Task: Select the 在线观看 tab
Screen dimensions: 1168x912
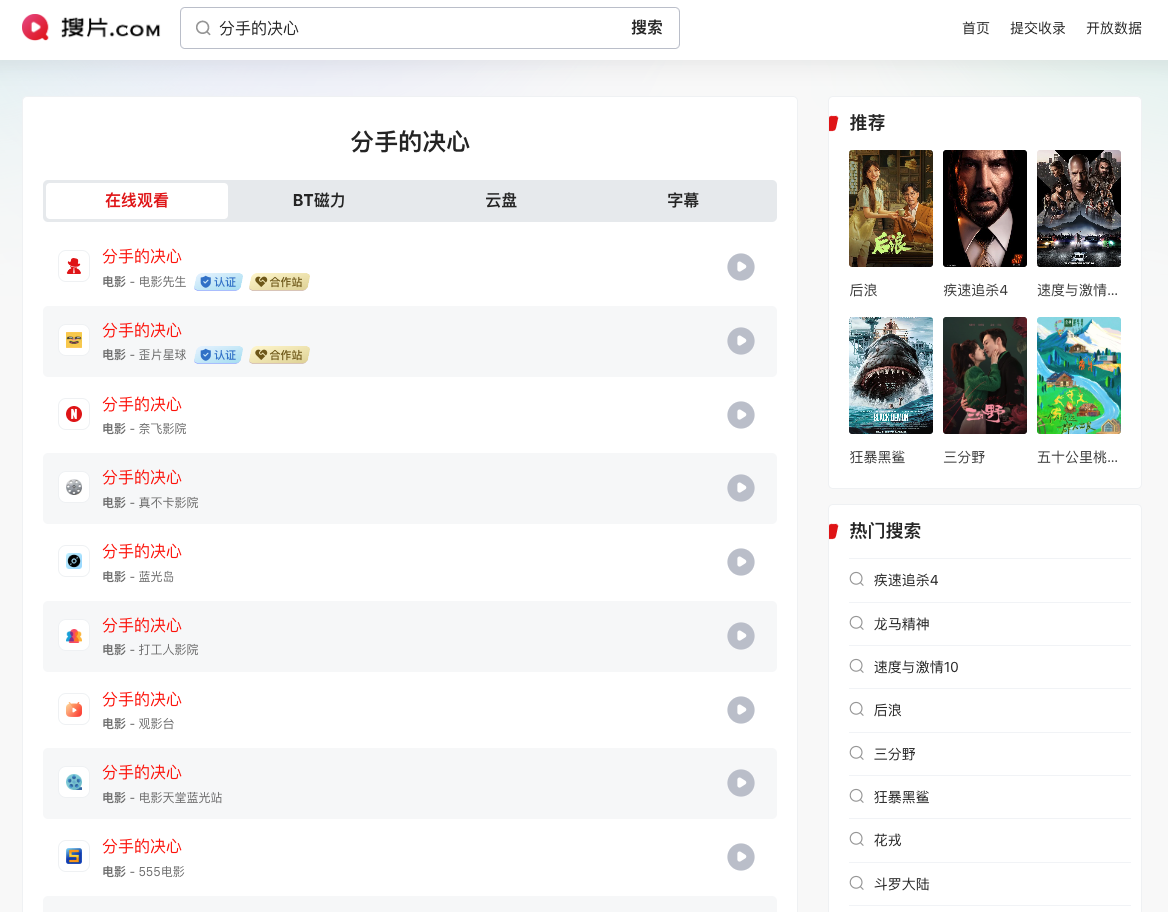Action: click(x=137, y=200)
